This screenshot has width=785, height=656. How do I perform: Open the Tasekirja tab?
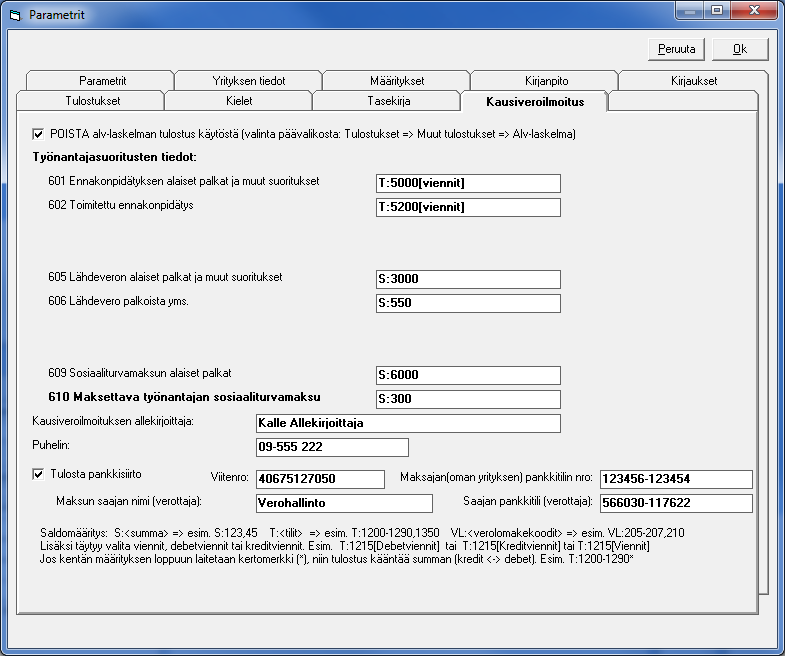click(x=388, y=101)
